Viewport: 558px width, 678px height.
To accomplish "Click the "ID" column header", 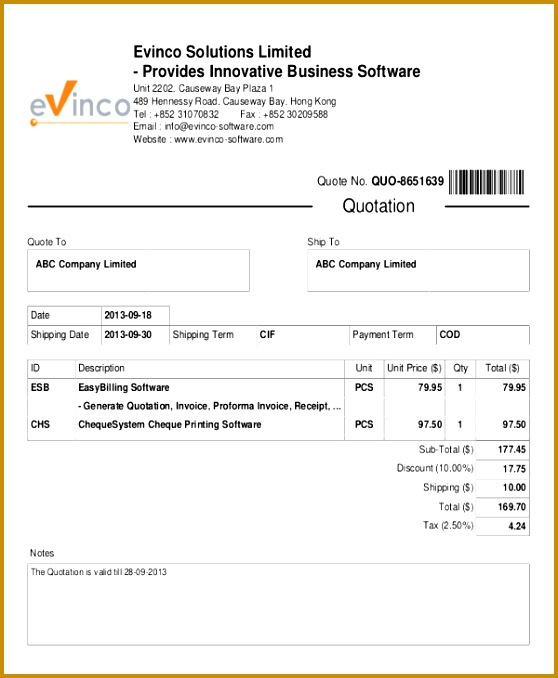I will coord(35,368).
